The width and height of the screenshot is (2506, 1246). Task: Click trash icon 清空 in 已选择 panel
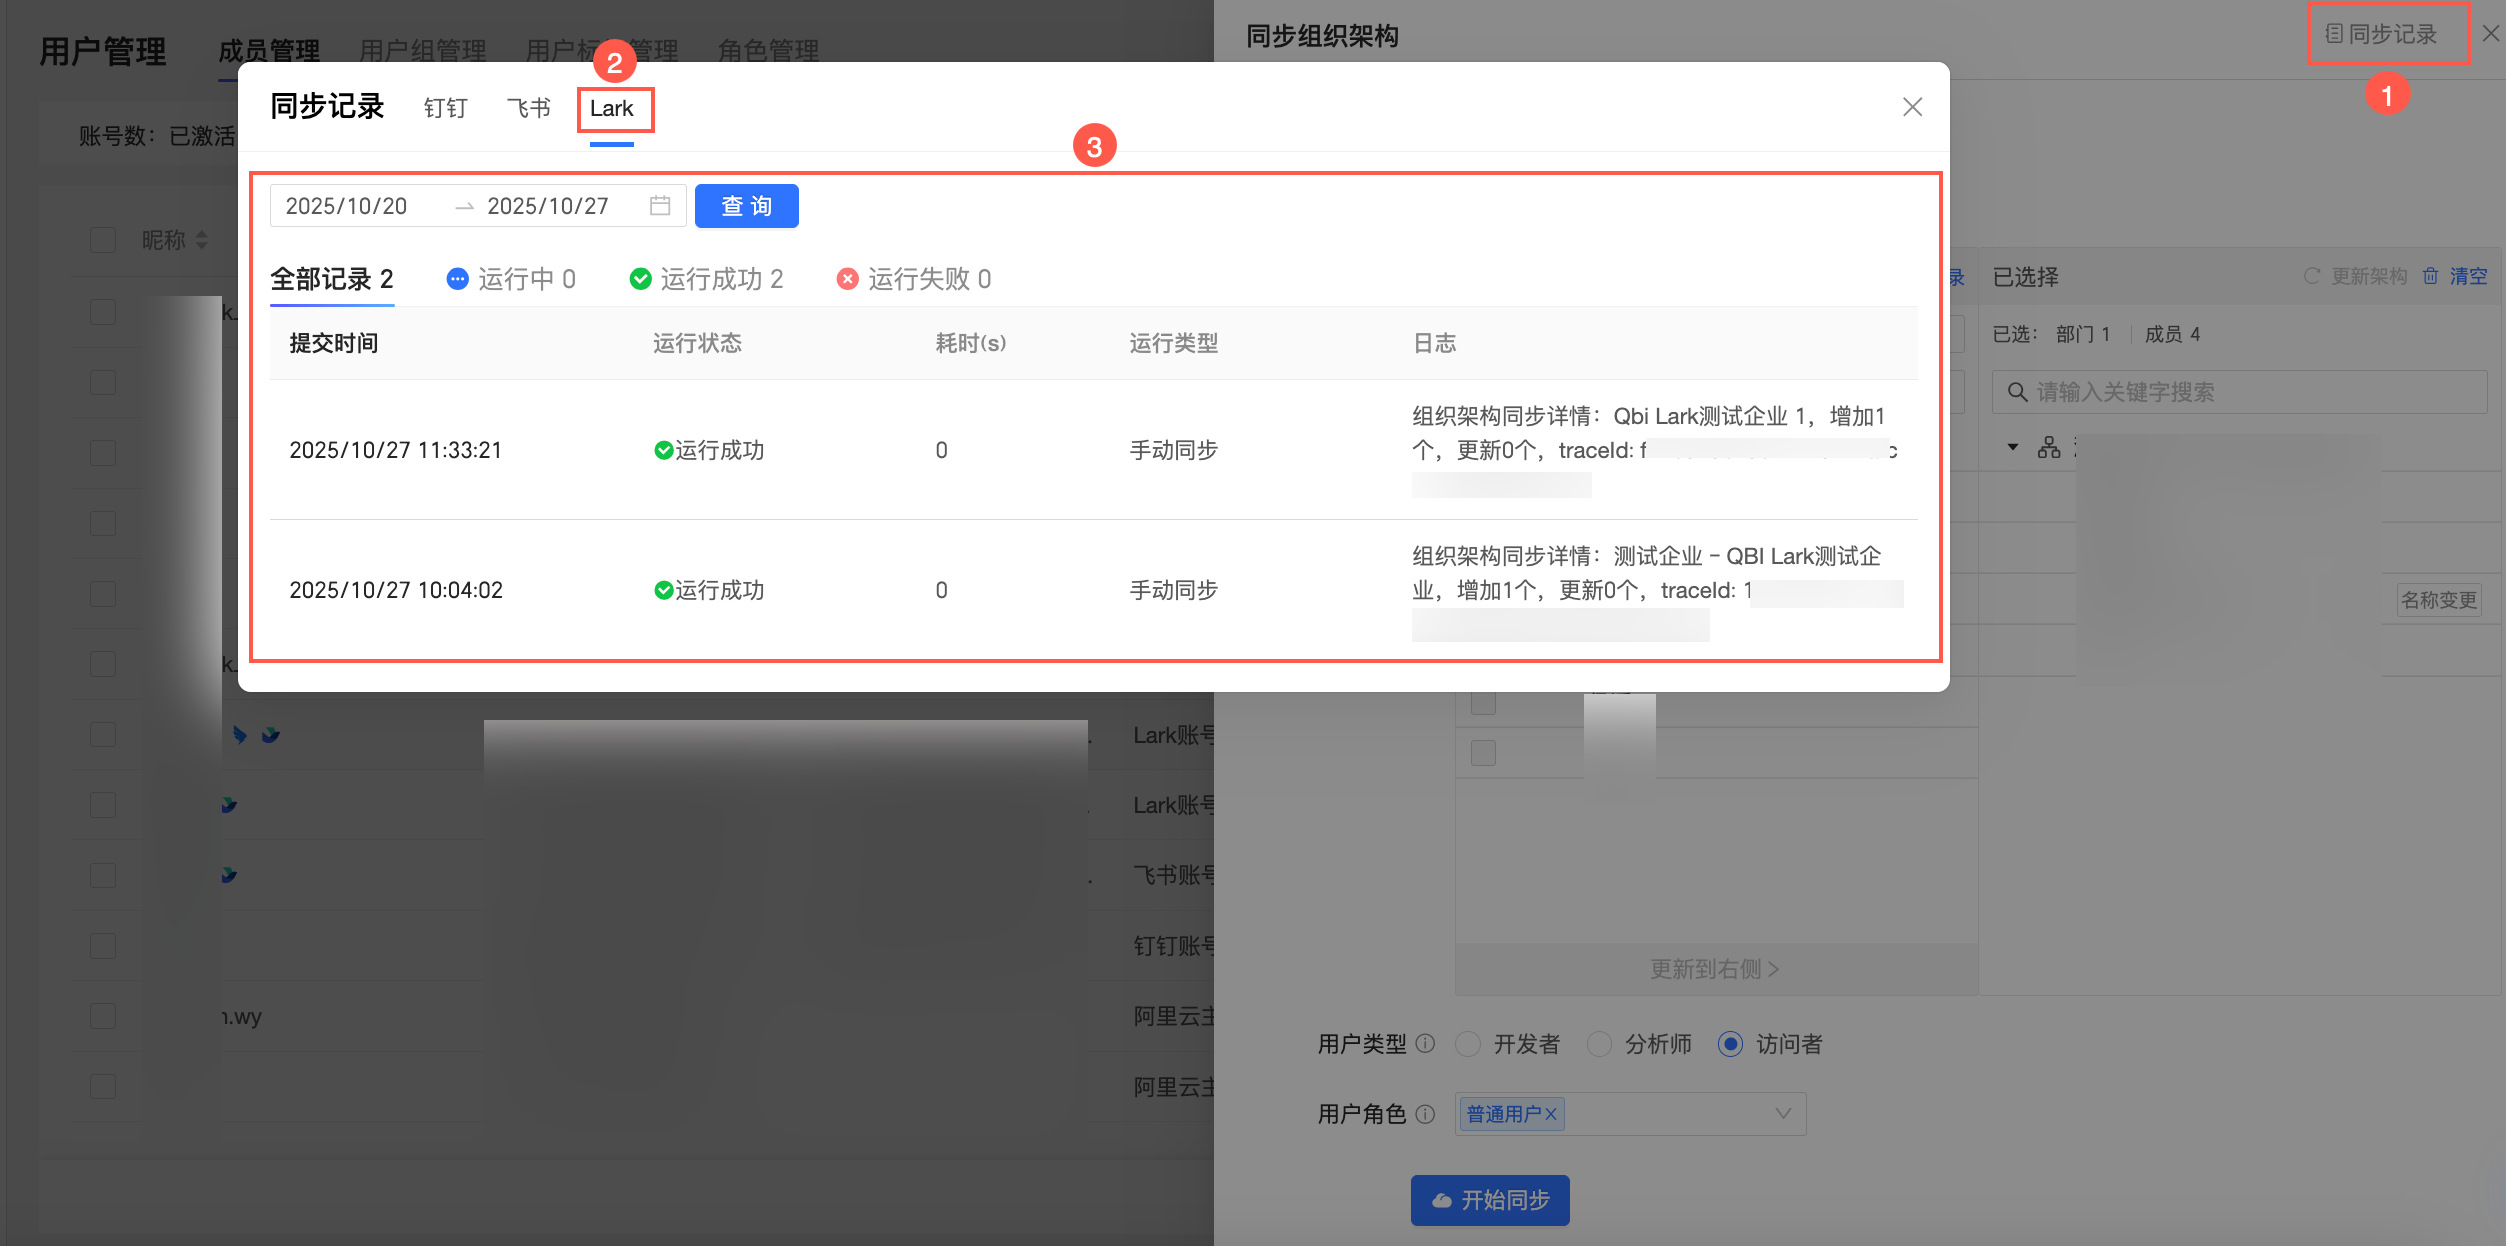pyautogui.click(x=2430, y=276)
